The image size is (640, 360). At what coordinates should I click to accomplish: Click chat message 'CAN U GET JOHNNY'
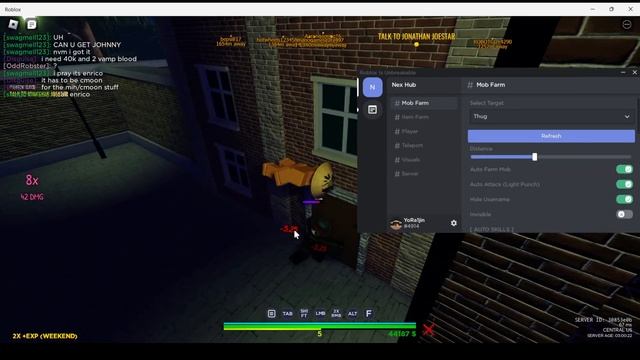pos(87,44)
